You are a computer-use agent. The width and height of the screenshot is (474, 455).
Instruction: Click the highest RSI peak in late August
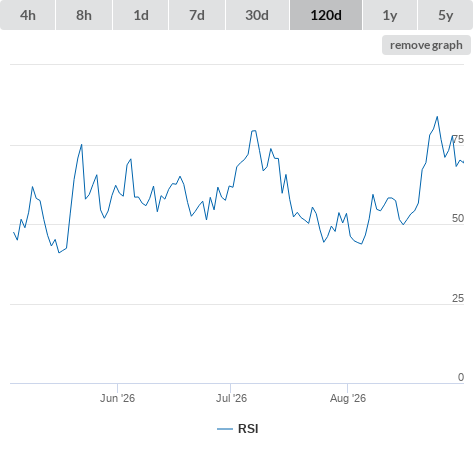(437, 117)
